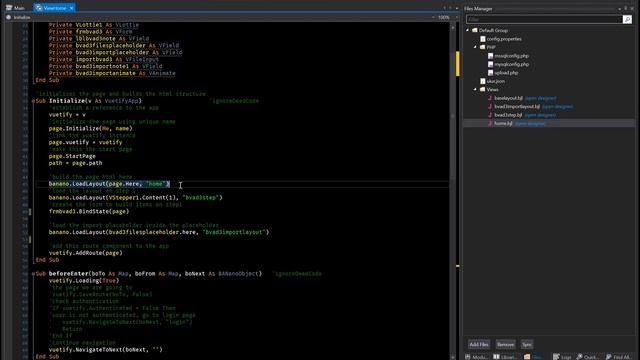640x360 pixels.
Task: Click the bvad3importlayout.bjl layout file icon
Action: click(x=490, y=107)
